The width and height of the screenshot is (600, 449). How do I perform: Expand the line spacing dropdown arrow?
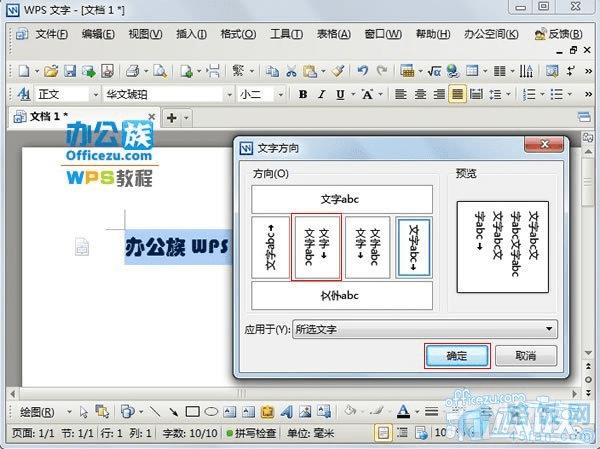coord(508,94)
